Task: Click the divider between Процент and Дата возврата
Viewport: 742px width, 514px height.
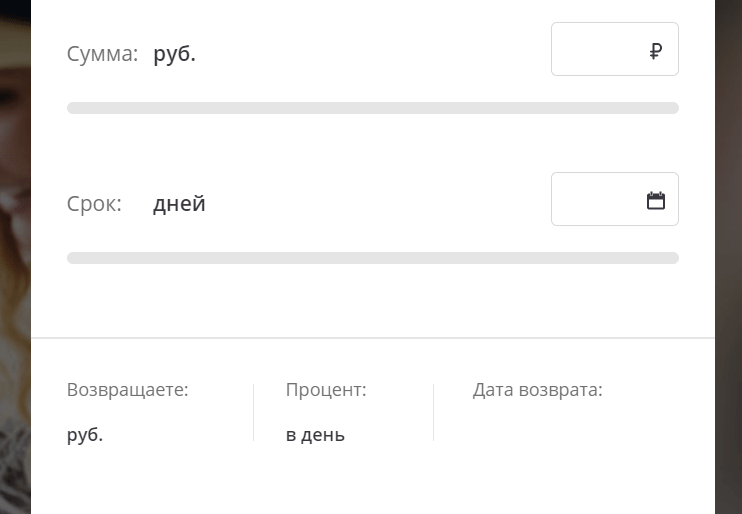Action: click(x=433, y=412)
